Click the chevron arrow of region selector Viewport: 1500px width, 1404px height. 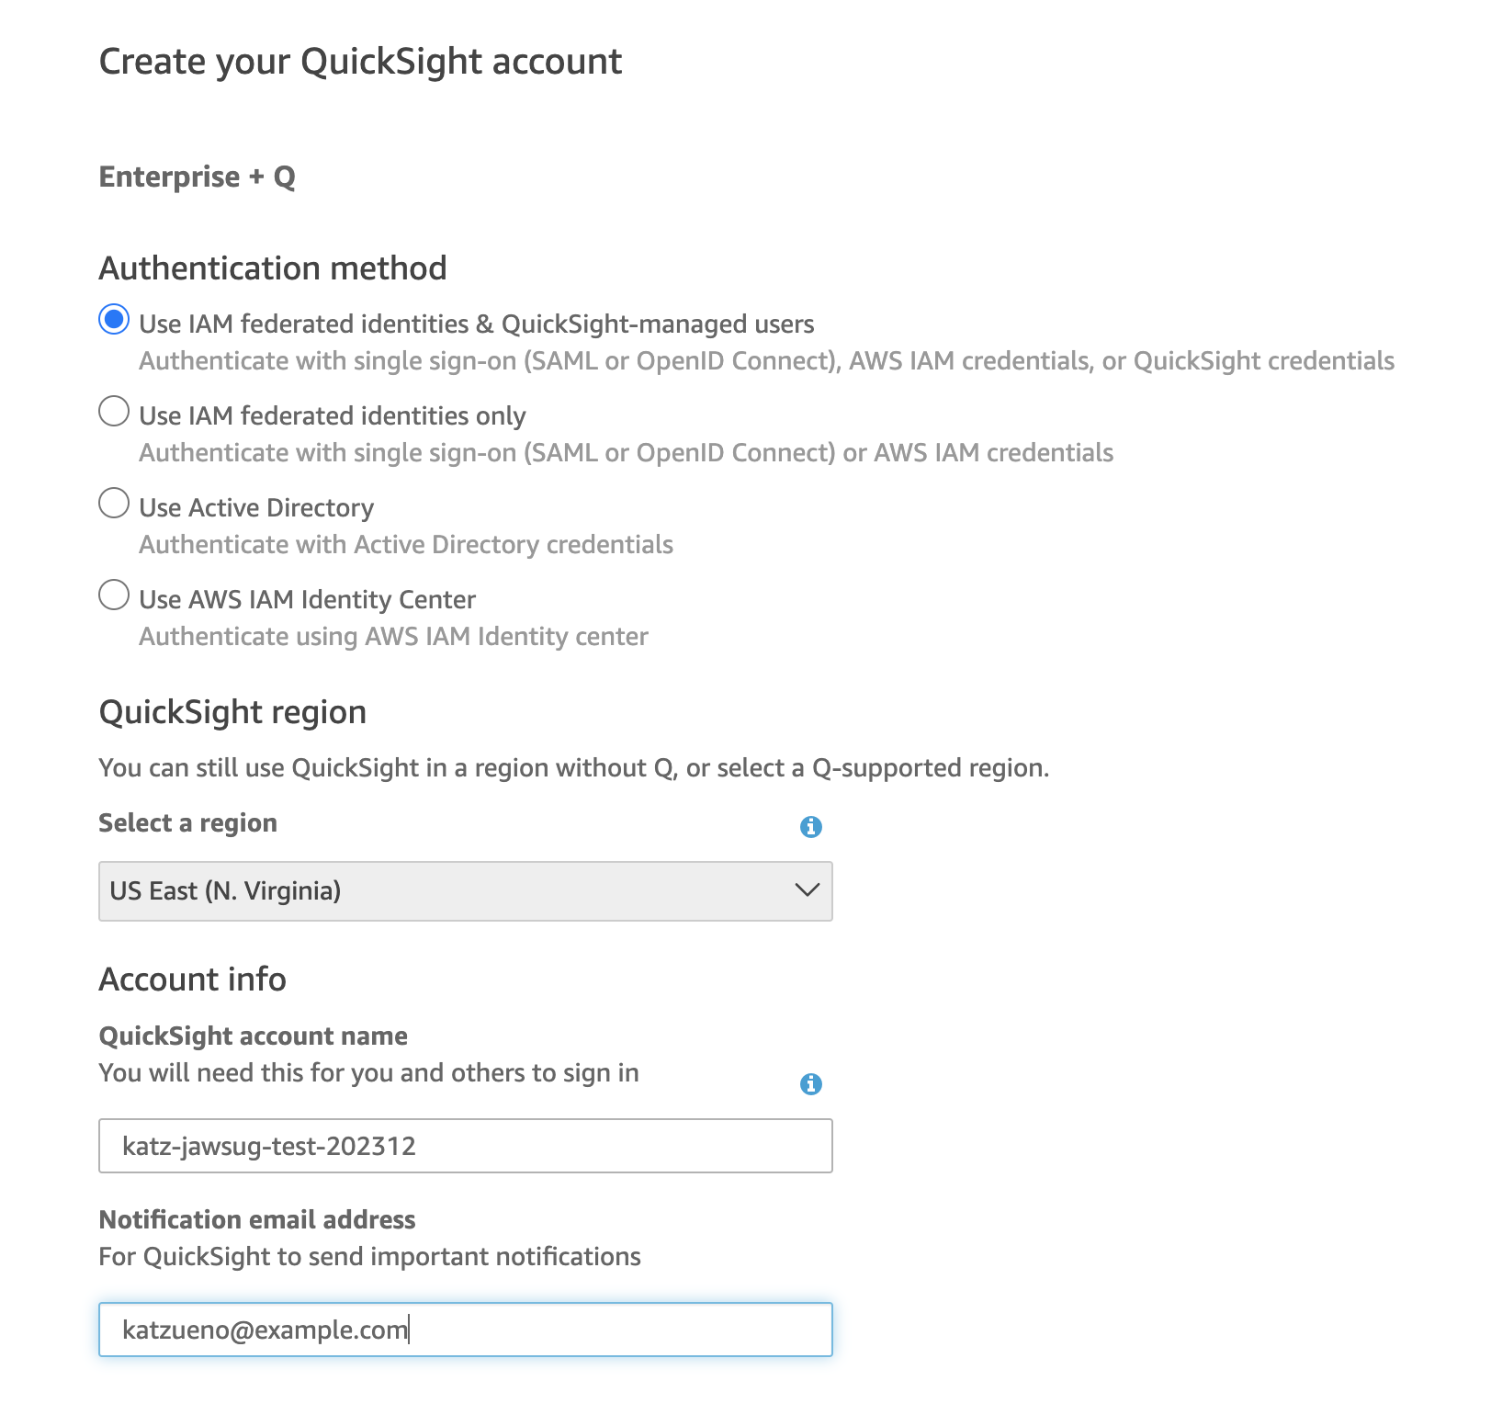[x=806, y=890]
